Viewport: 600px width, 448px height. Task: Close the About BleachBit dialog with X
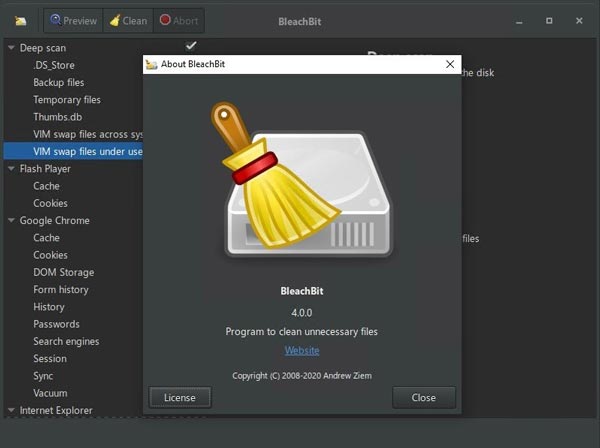pos(450,64)
